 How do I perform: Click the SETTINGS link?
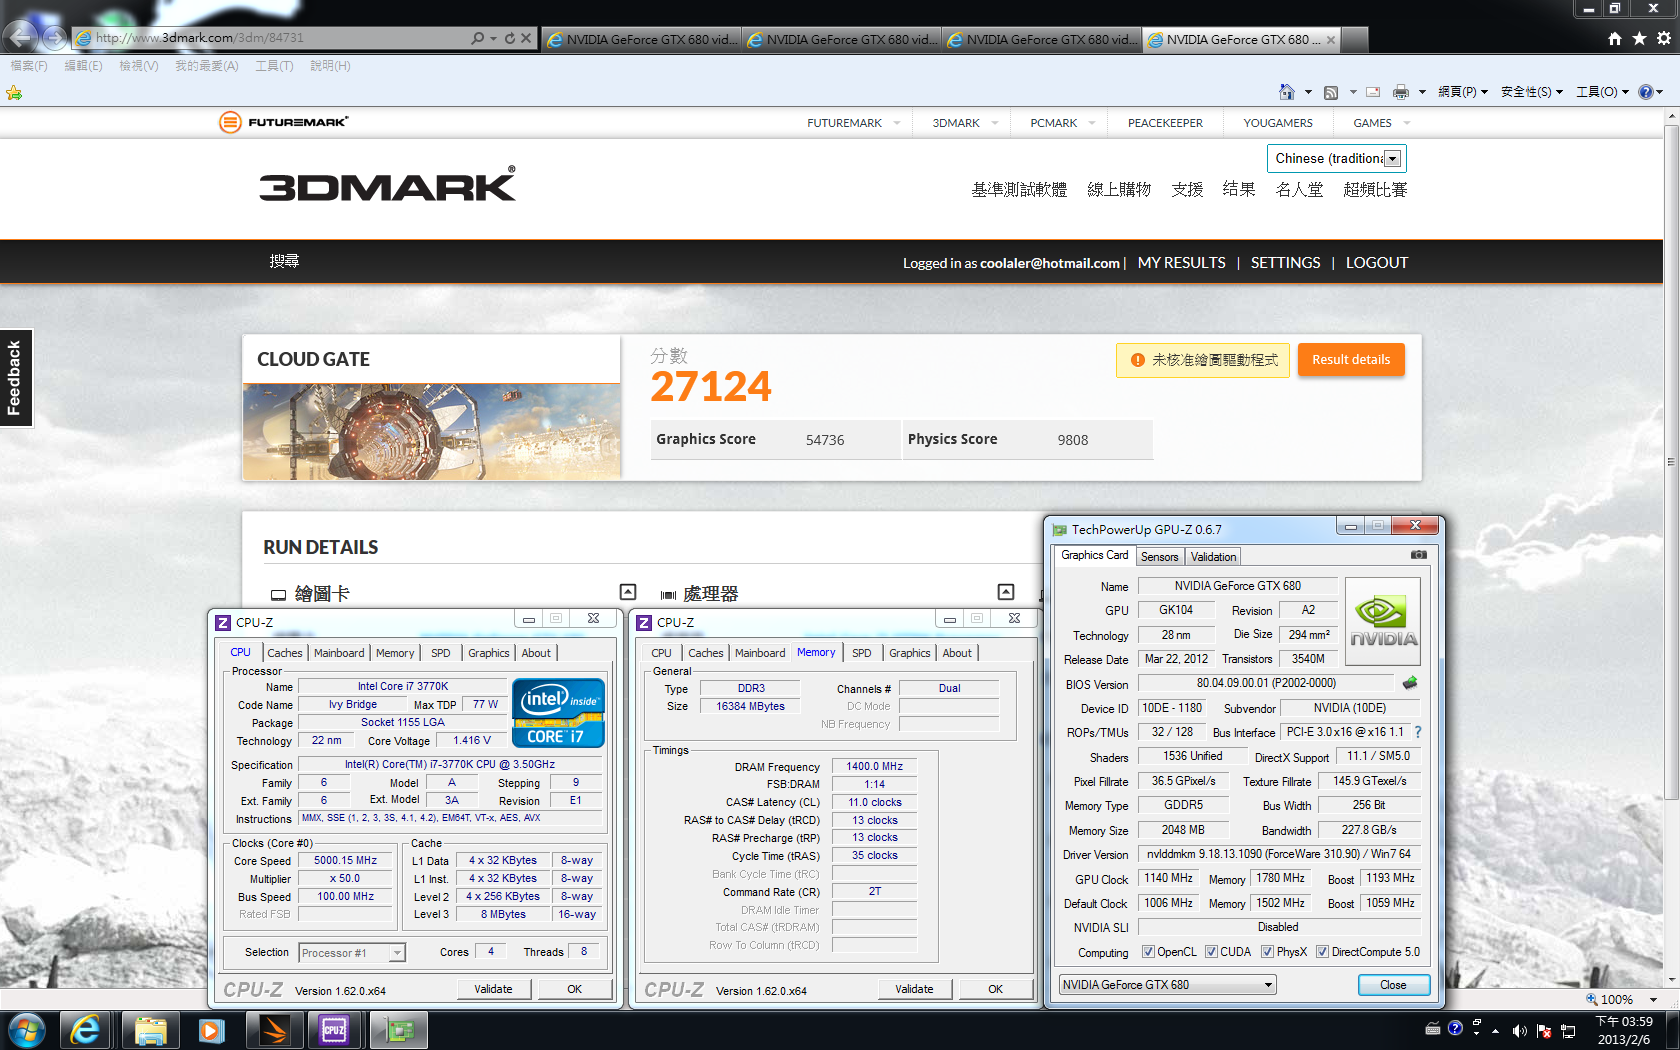(x=1285, y=263)
